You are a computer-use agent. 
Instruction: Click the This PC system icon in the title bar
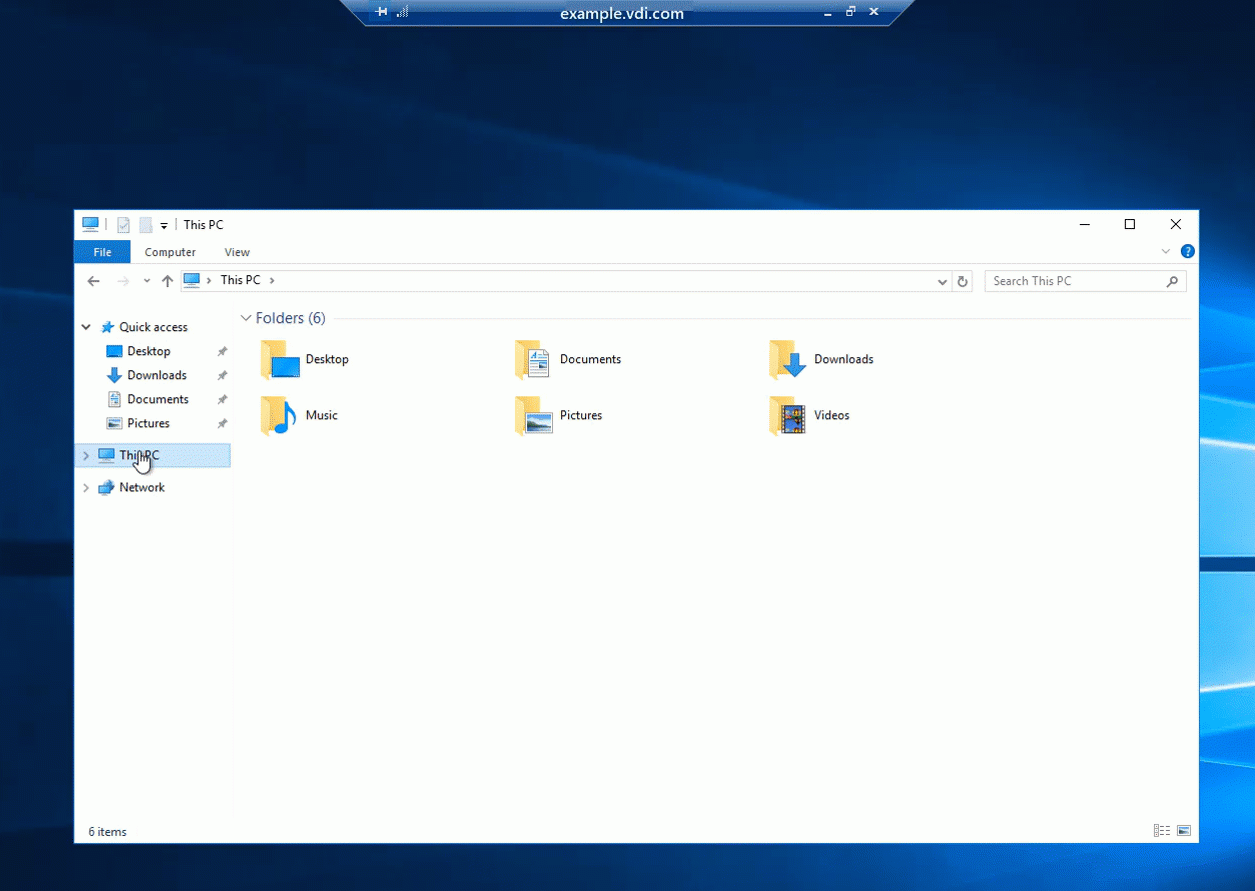(x=91, y=224)
